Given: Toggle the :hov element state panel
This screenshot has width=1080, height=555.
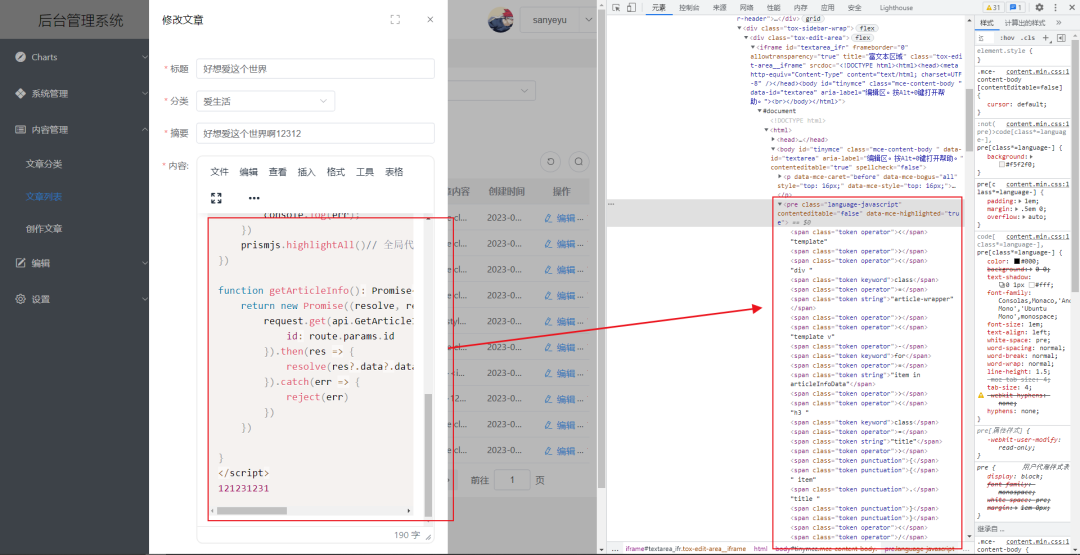Looking at the screenshot, I should pyautogui.click(x=1008, y=38).
